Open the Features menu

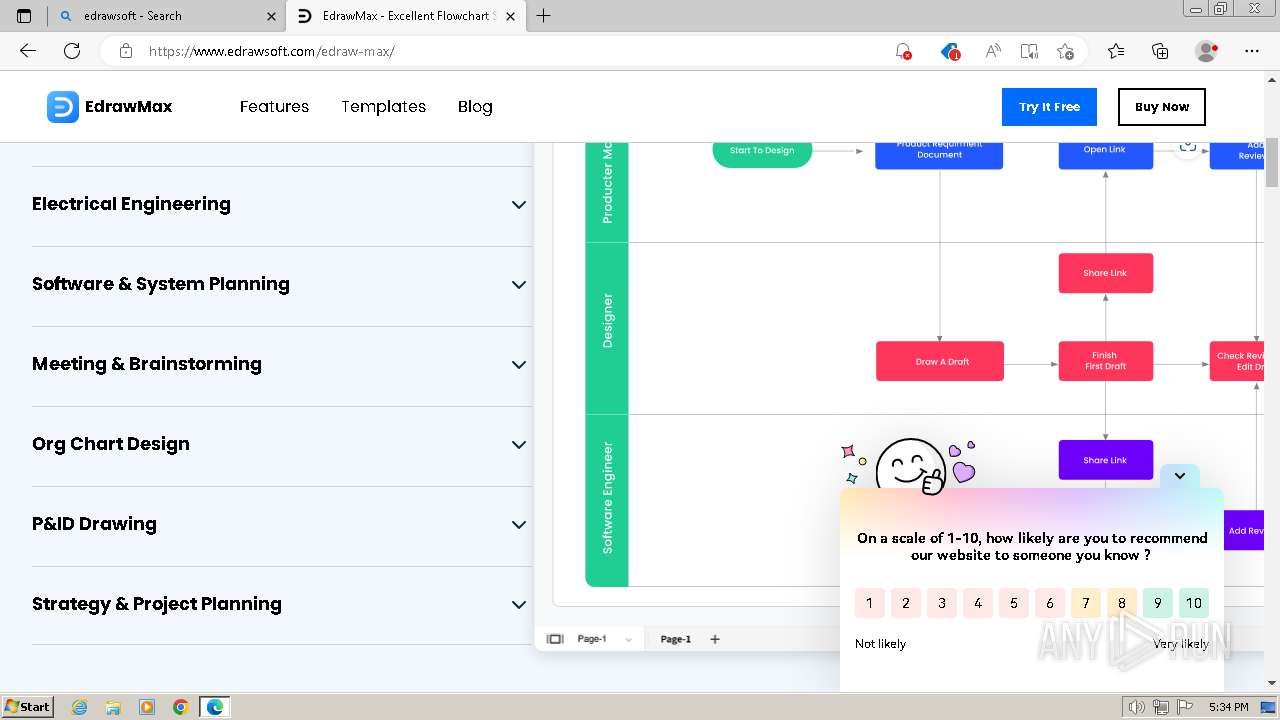274,107
